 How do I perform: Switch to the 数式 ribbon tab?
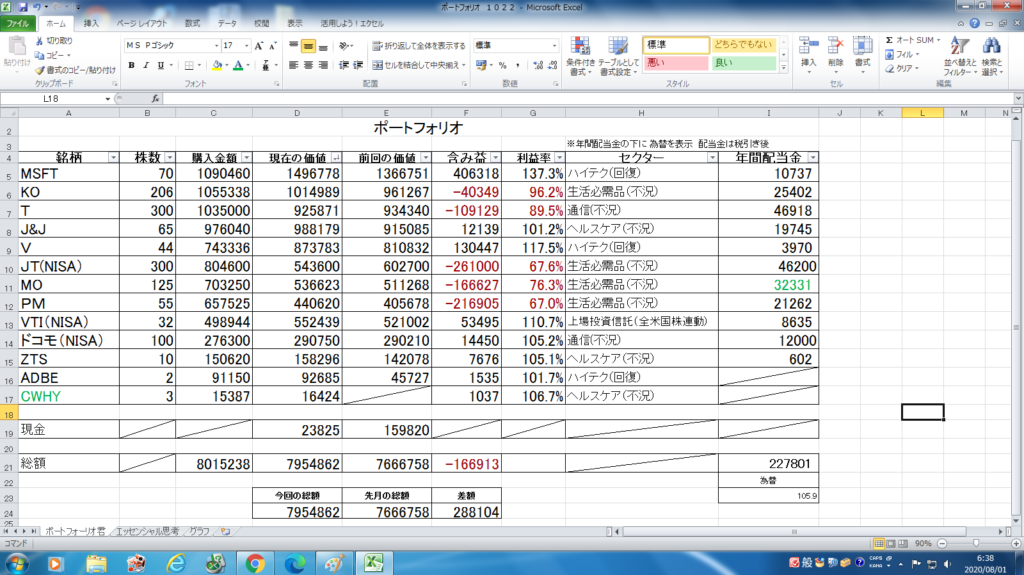tap(192, 24)
